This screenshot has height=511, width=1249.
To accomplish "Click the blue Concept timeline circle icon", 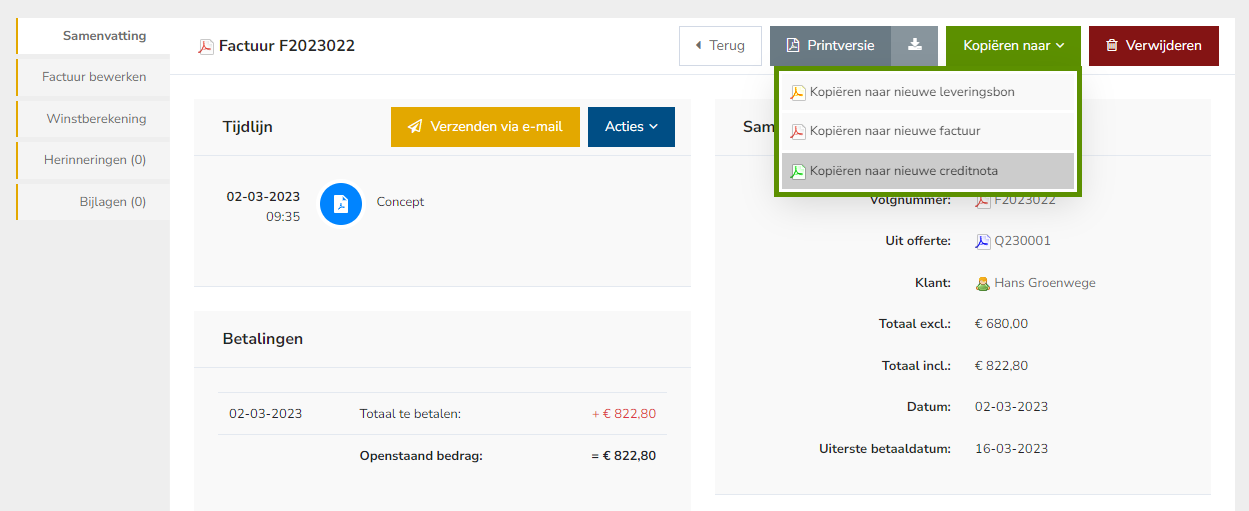I will pyautogui.click(x=341, y=203).
